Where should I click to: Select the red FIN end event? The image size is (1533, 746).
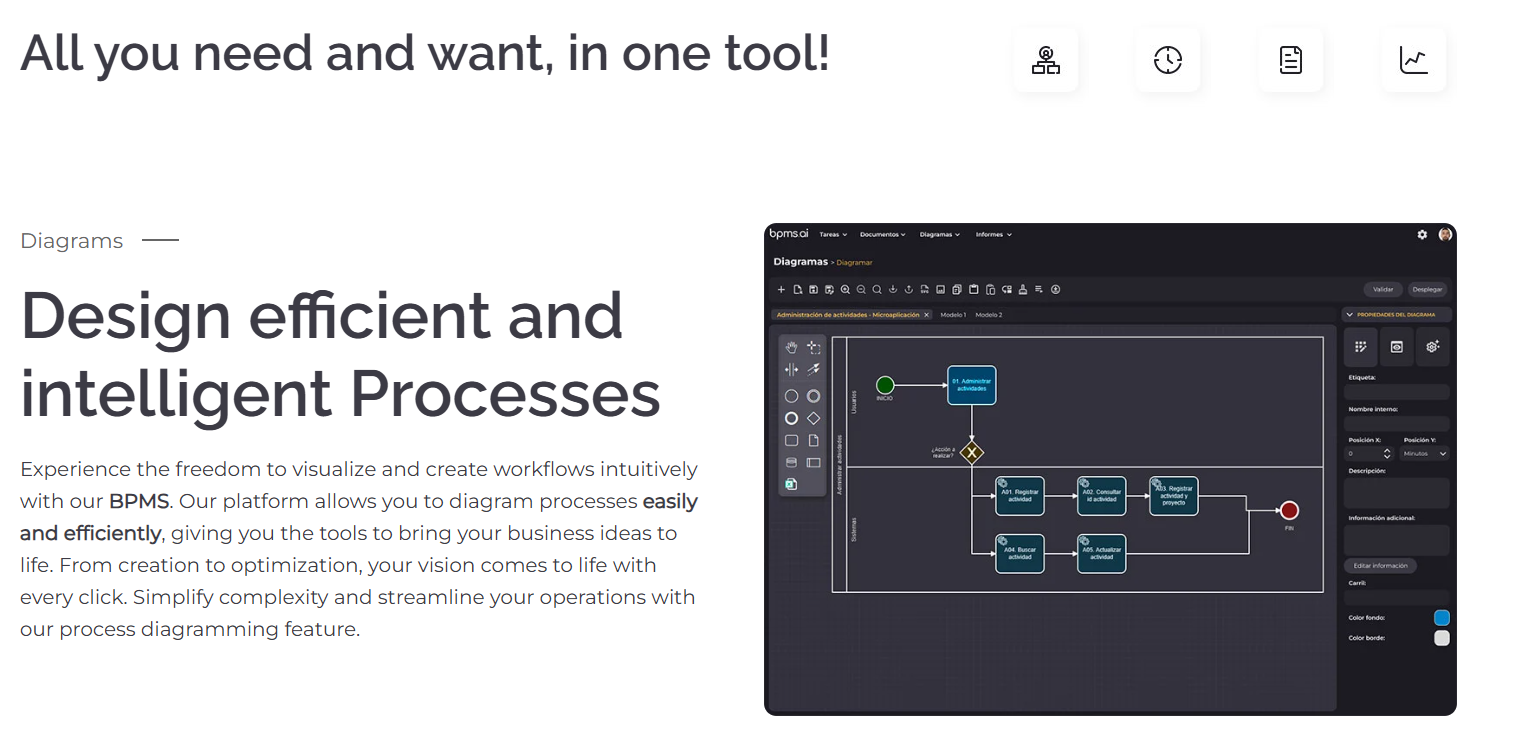click(1289, 510)
